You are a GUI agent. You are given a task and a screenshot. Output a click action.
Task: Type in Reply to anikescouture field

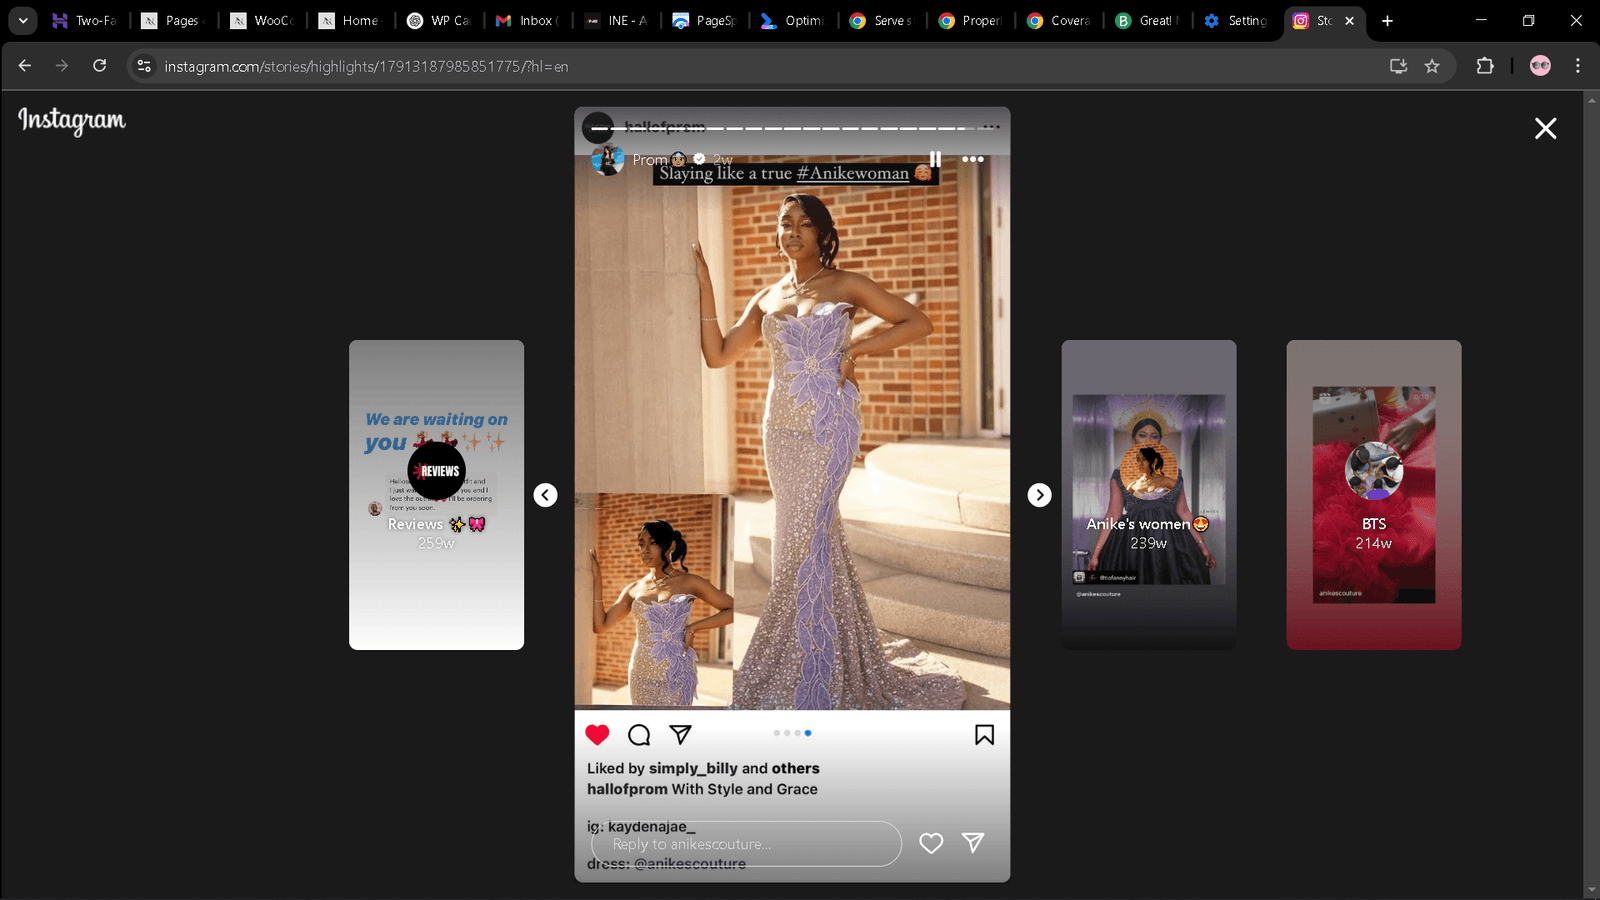coord(745,844)
